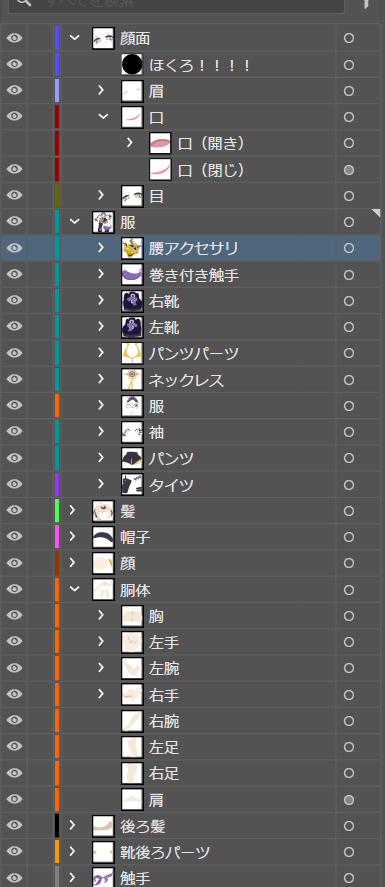This screenshot has height=887, width=385.
Task: Select the 右手 sublayer row
Action: [191, 694]
